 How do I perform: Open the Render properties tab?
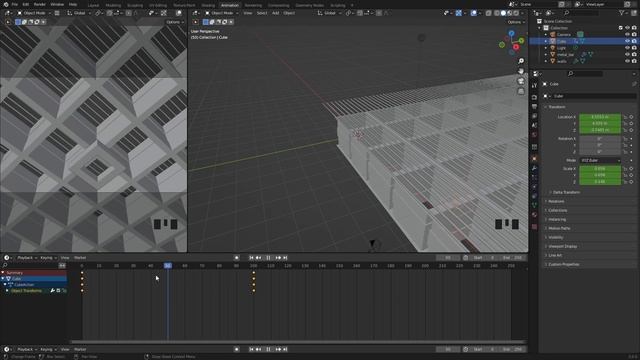tap(534, 97)
